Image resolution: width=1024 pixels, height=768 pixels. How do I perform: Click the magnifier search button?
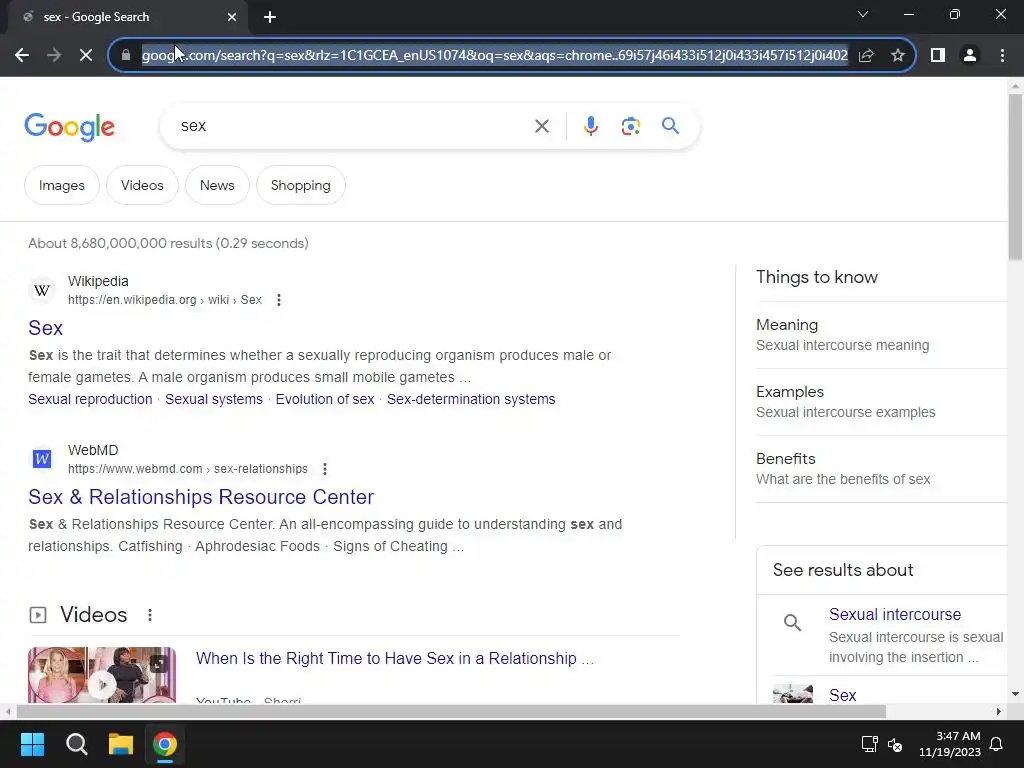pos(670,125)
